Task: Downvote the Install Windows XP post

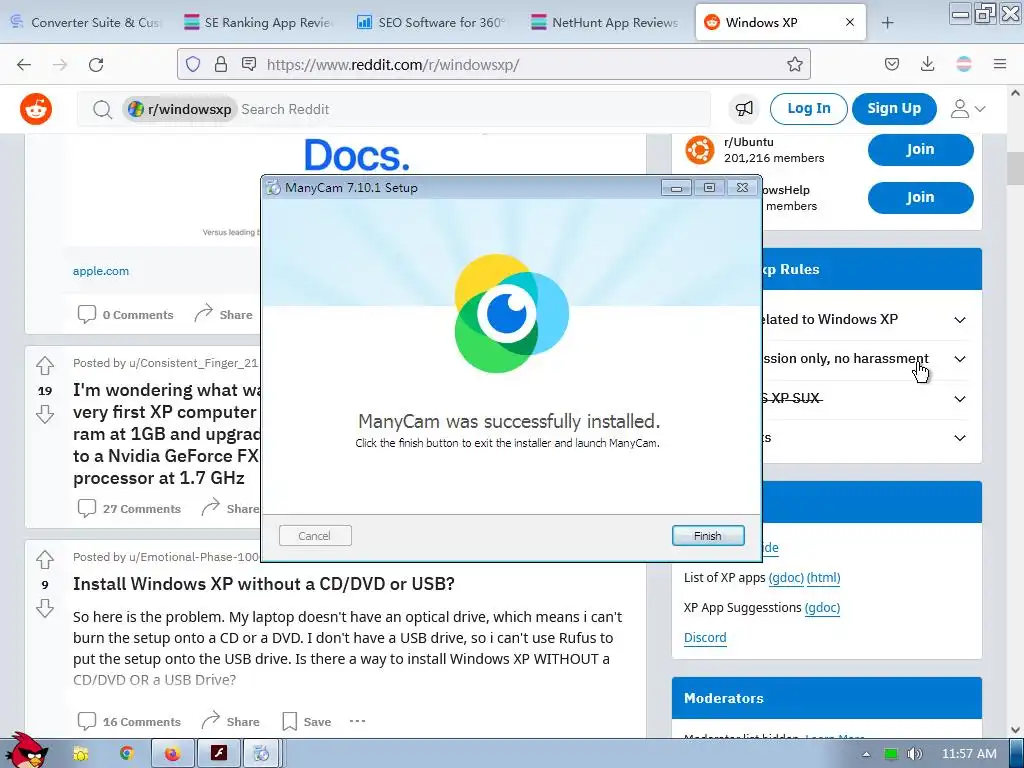Action: [45, 608]
